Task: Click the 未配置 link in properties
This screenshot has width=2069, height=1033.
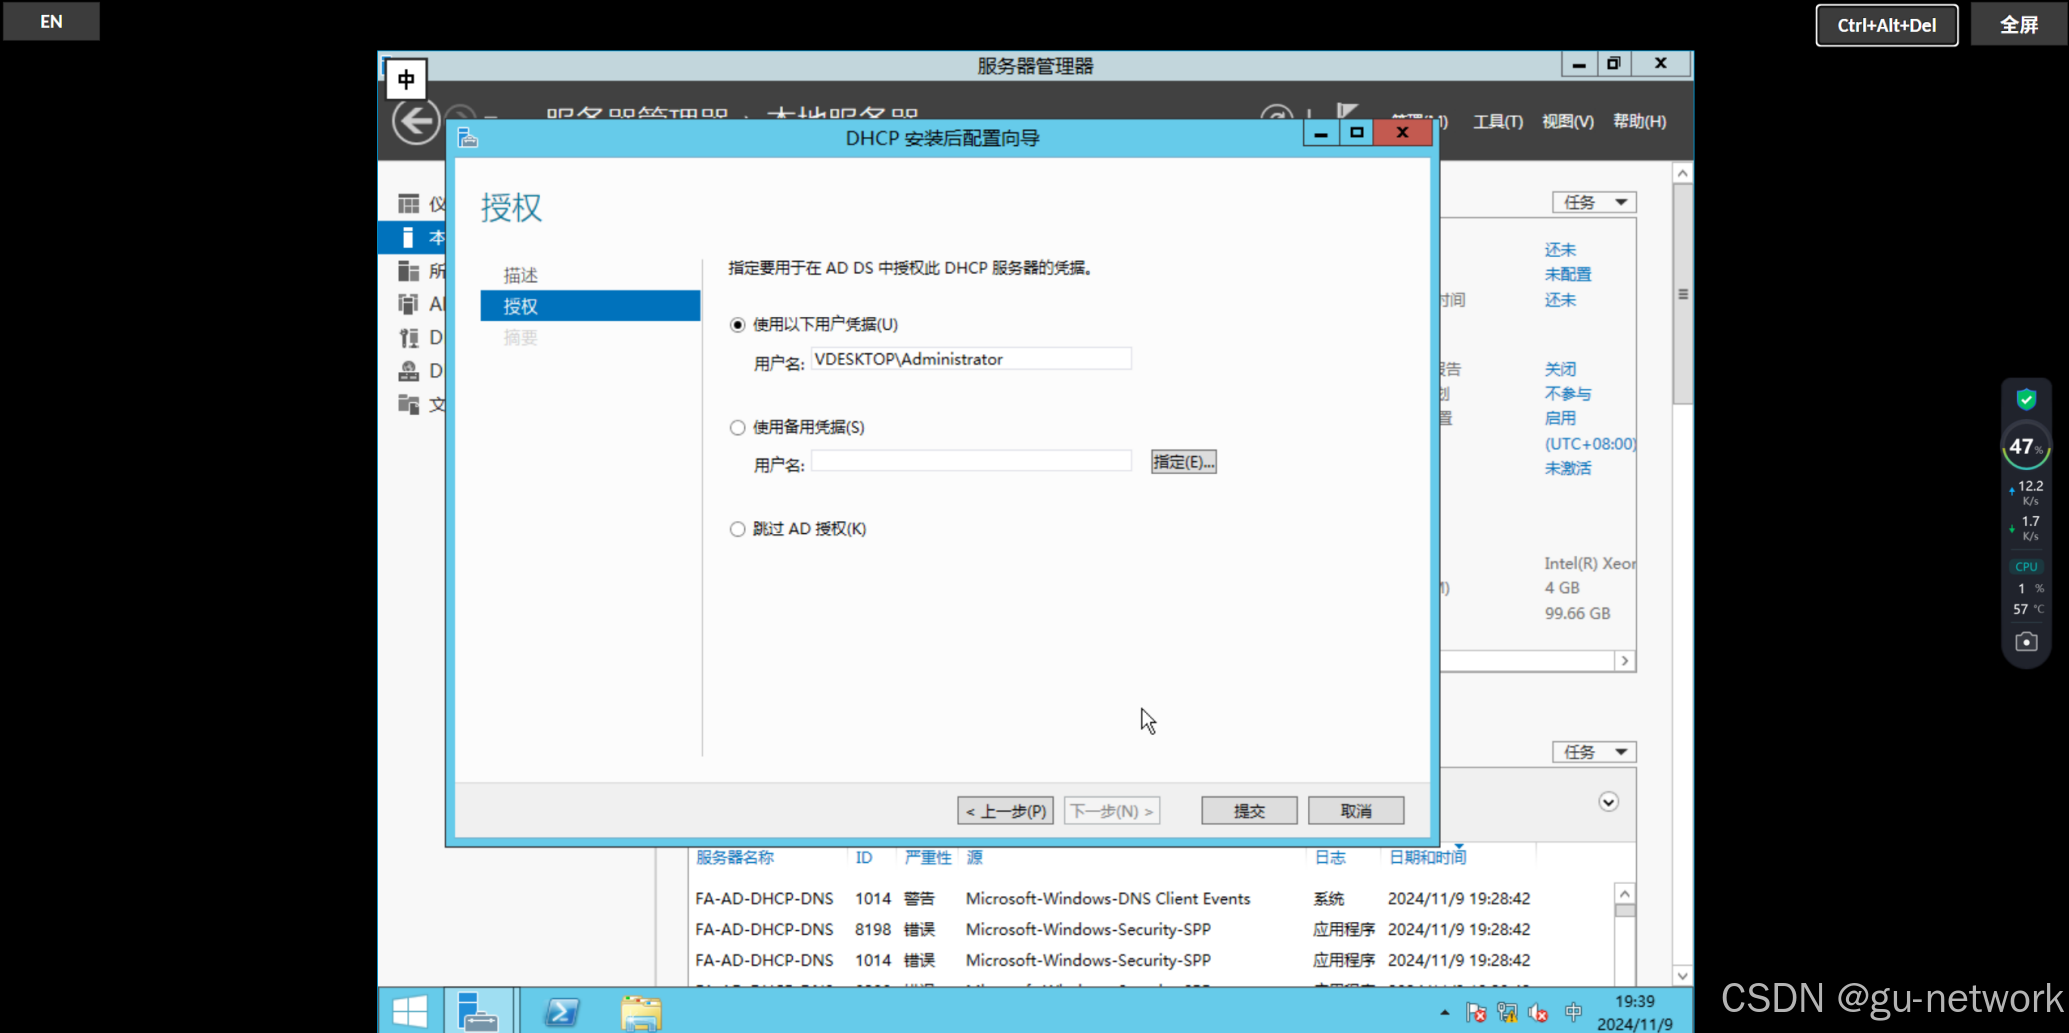Action: pos(1568,274)
